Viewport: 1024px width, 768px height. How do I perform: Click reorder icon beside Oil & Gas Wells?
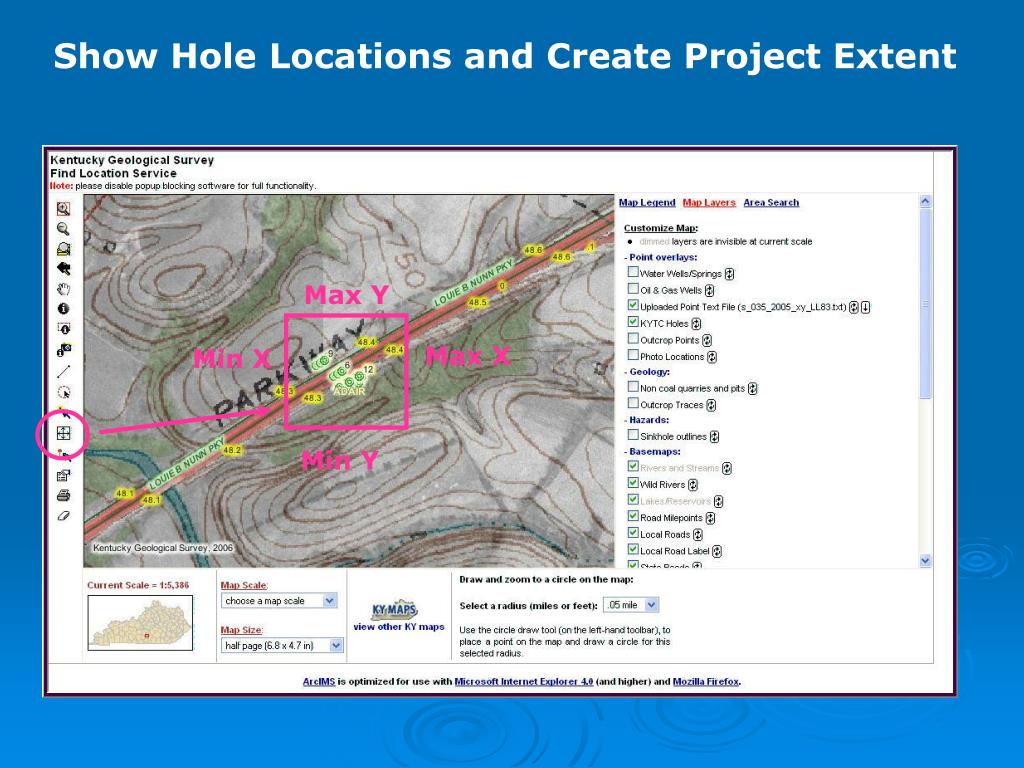click(x=709, y=291)
